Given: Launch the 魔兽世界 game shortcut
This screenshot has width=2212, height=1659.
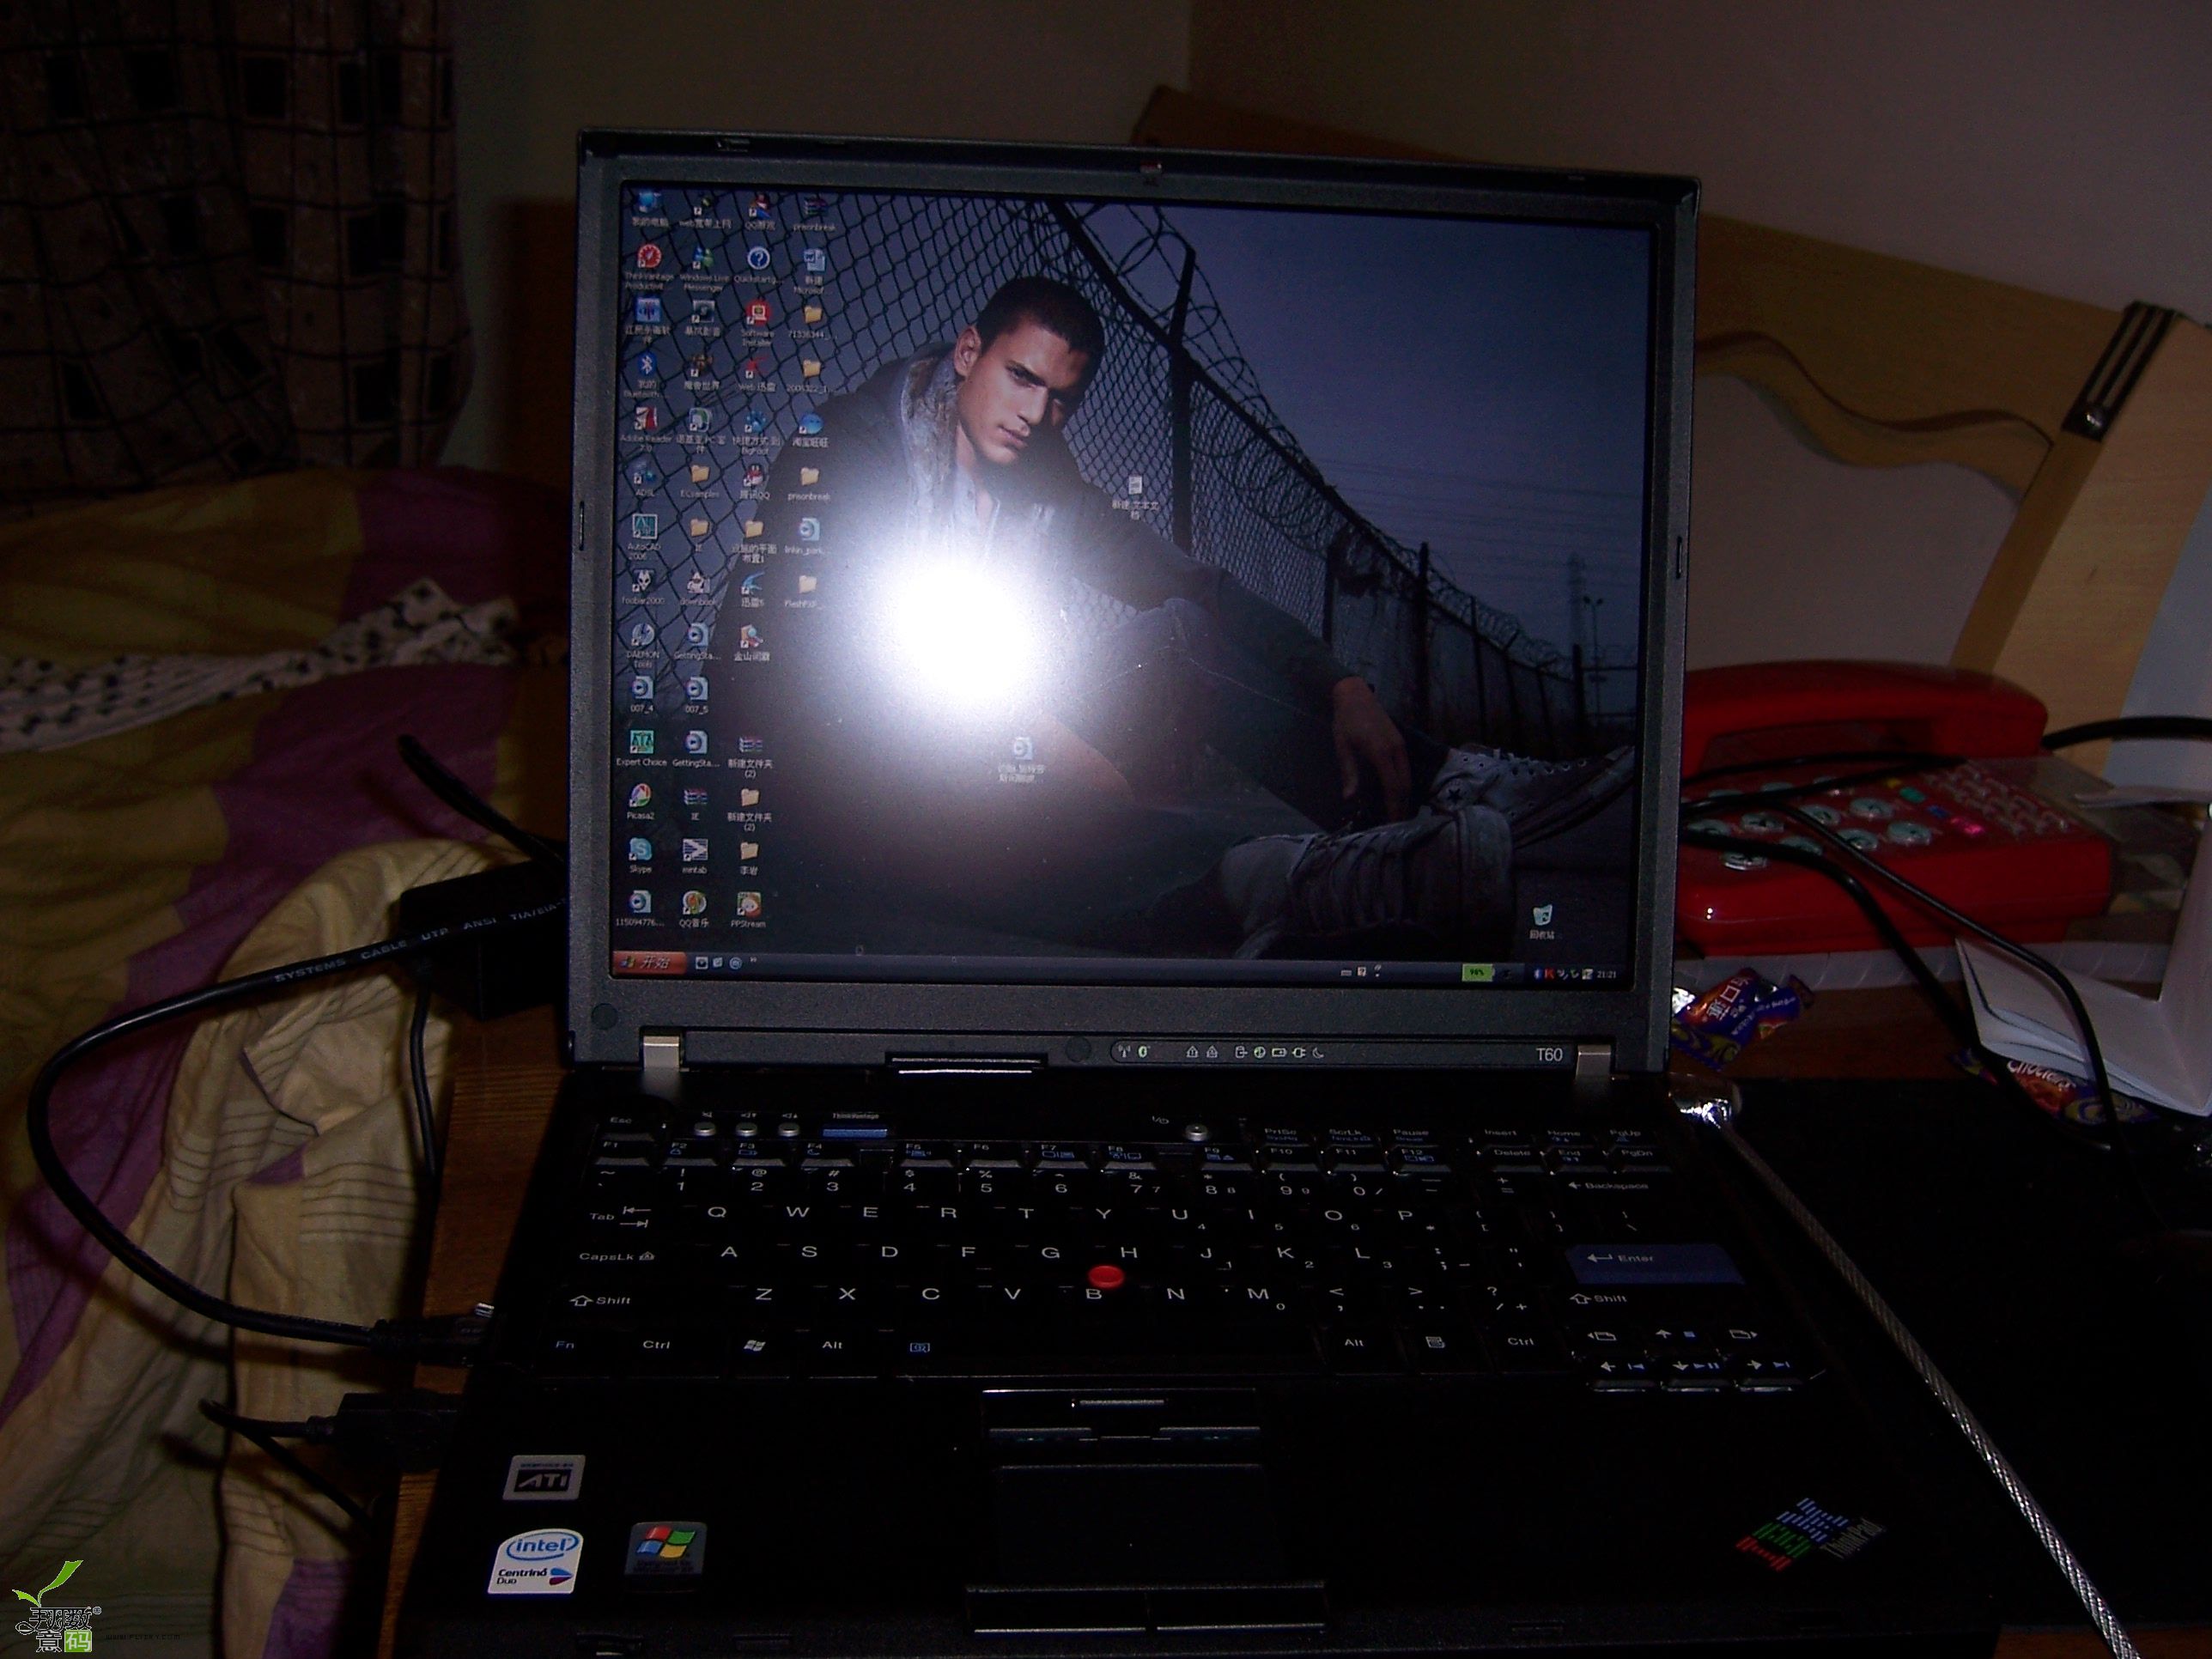Looking at the screenshot, I should 702,371.
